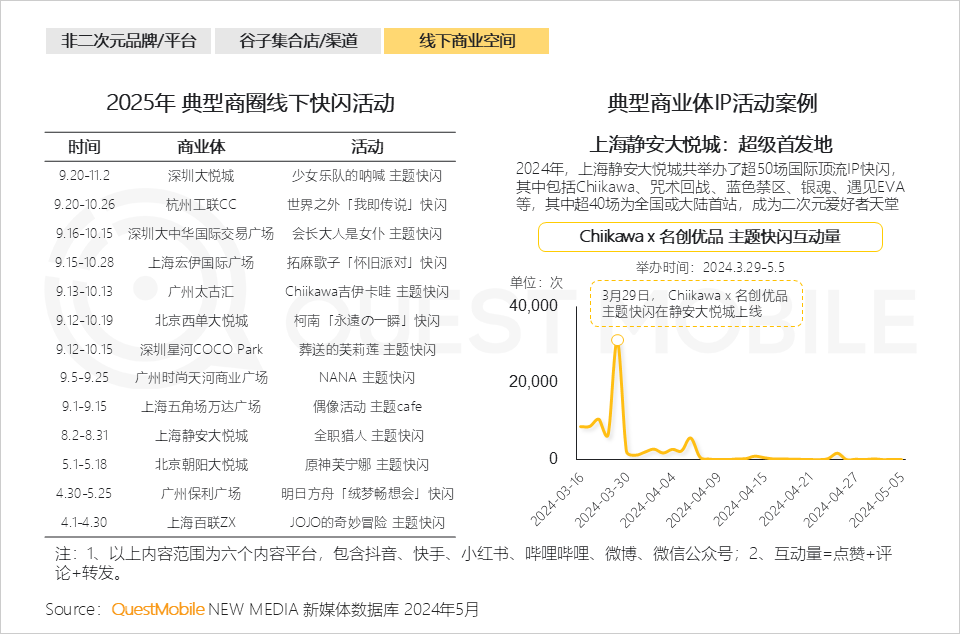960x634 pixels.
Task: Click the 上海静安大悦城：超级首发地 heading
Action: click(x=712, y=143)
